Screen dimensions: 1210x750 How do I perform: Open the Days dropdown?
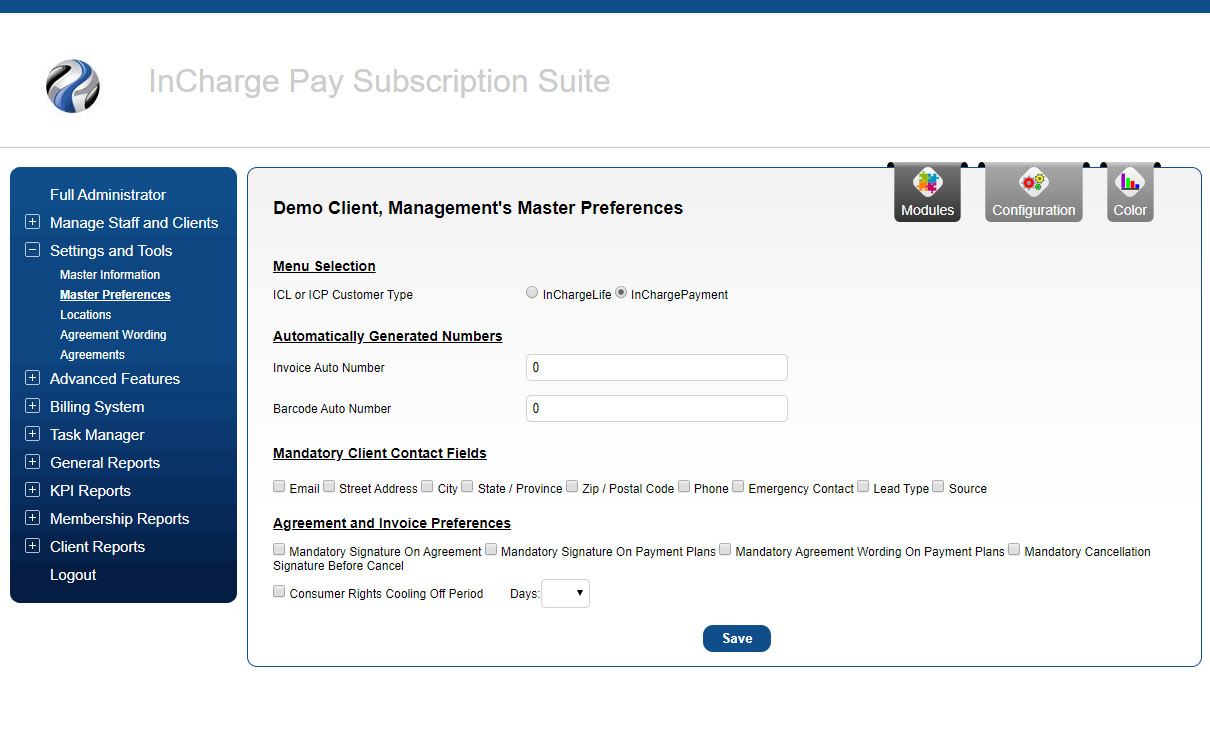(565, 594)
